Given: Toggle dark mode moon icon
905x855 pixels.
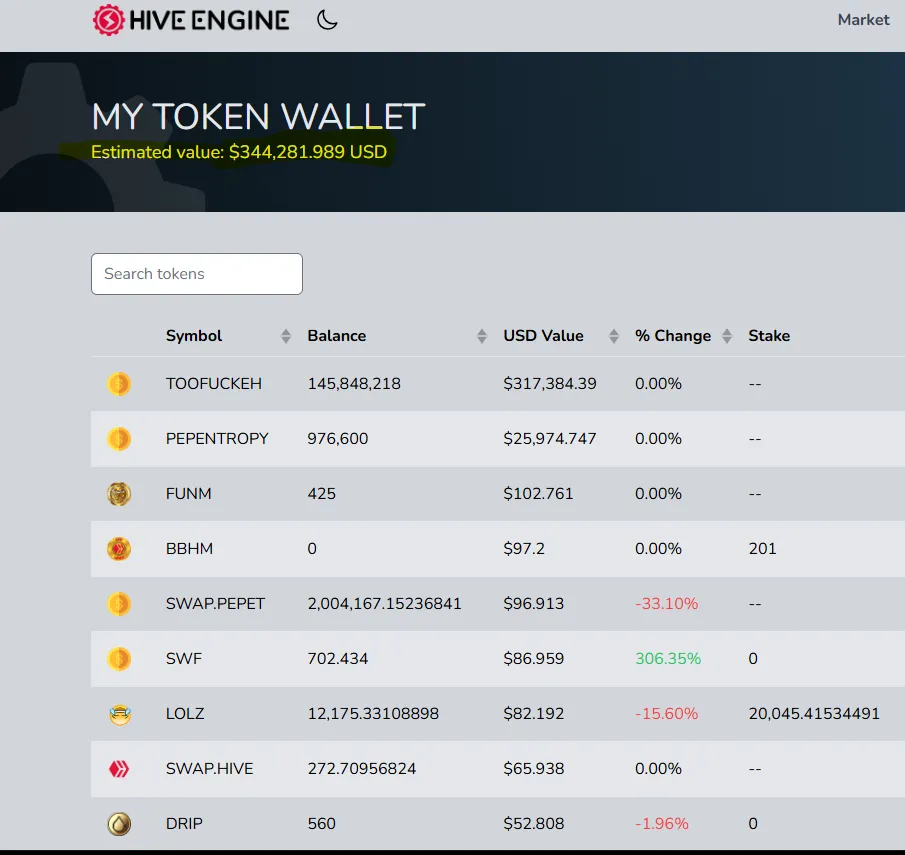Looking at the screenshot, I should pos(327,20).
